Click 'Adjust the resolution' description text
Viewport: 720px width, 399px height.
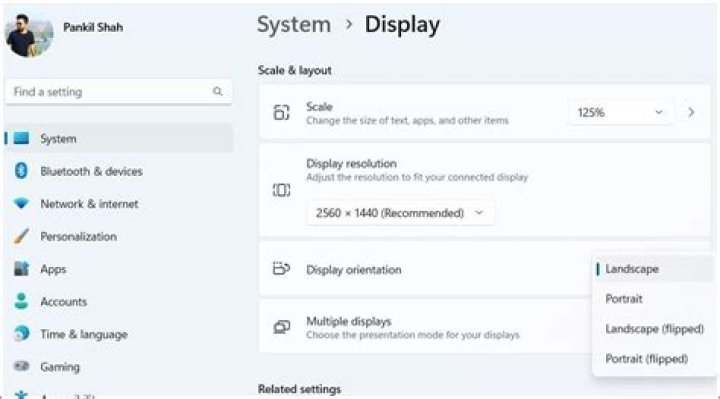pos(417,177)
